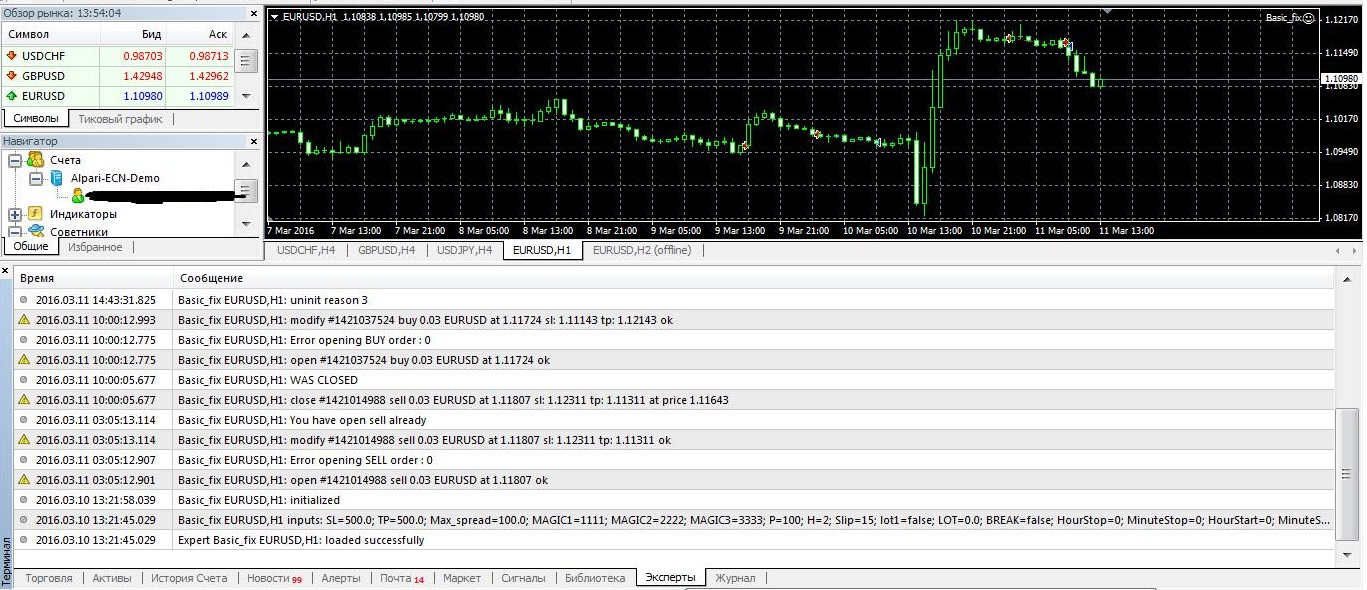Open the Сигналы terminal tab

(x=524, y=578)
